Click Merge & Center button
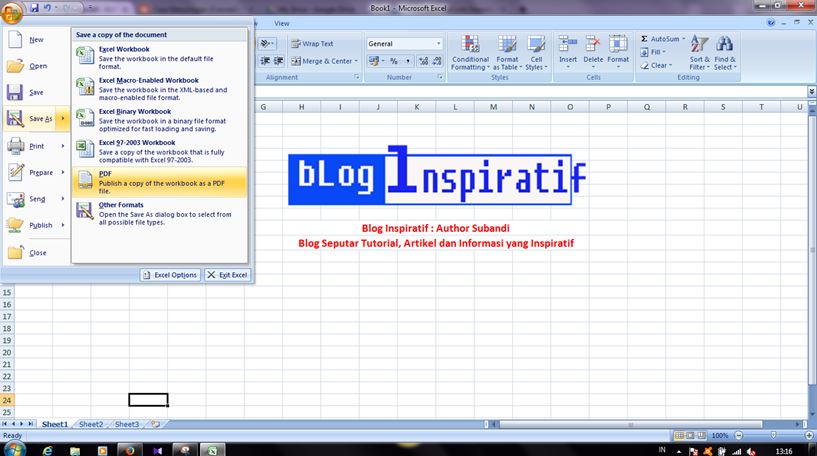Image resolution: width=817 pixels, height=456 pixels. (321, 61)
